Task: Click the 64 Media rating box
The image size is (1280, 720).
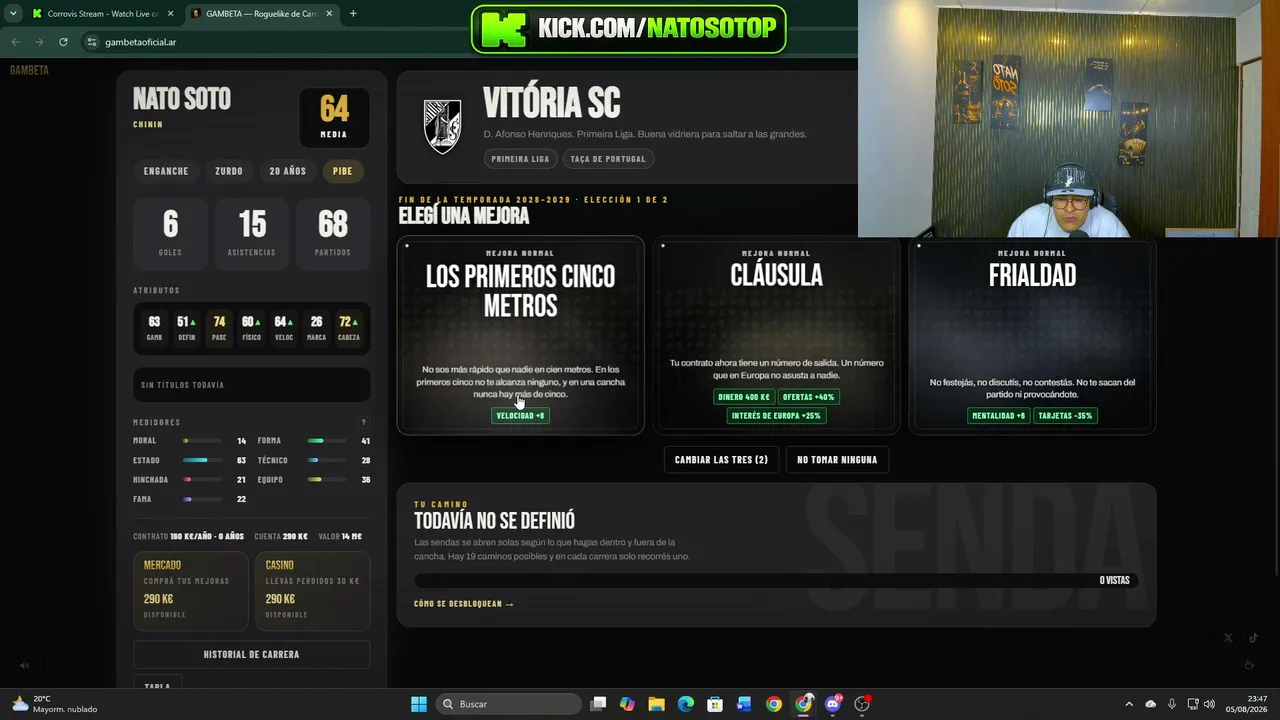Action: point(334,117)
